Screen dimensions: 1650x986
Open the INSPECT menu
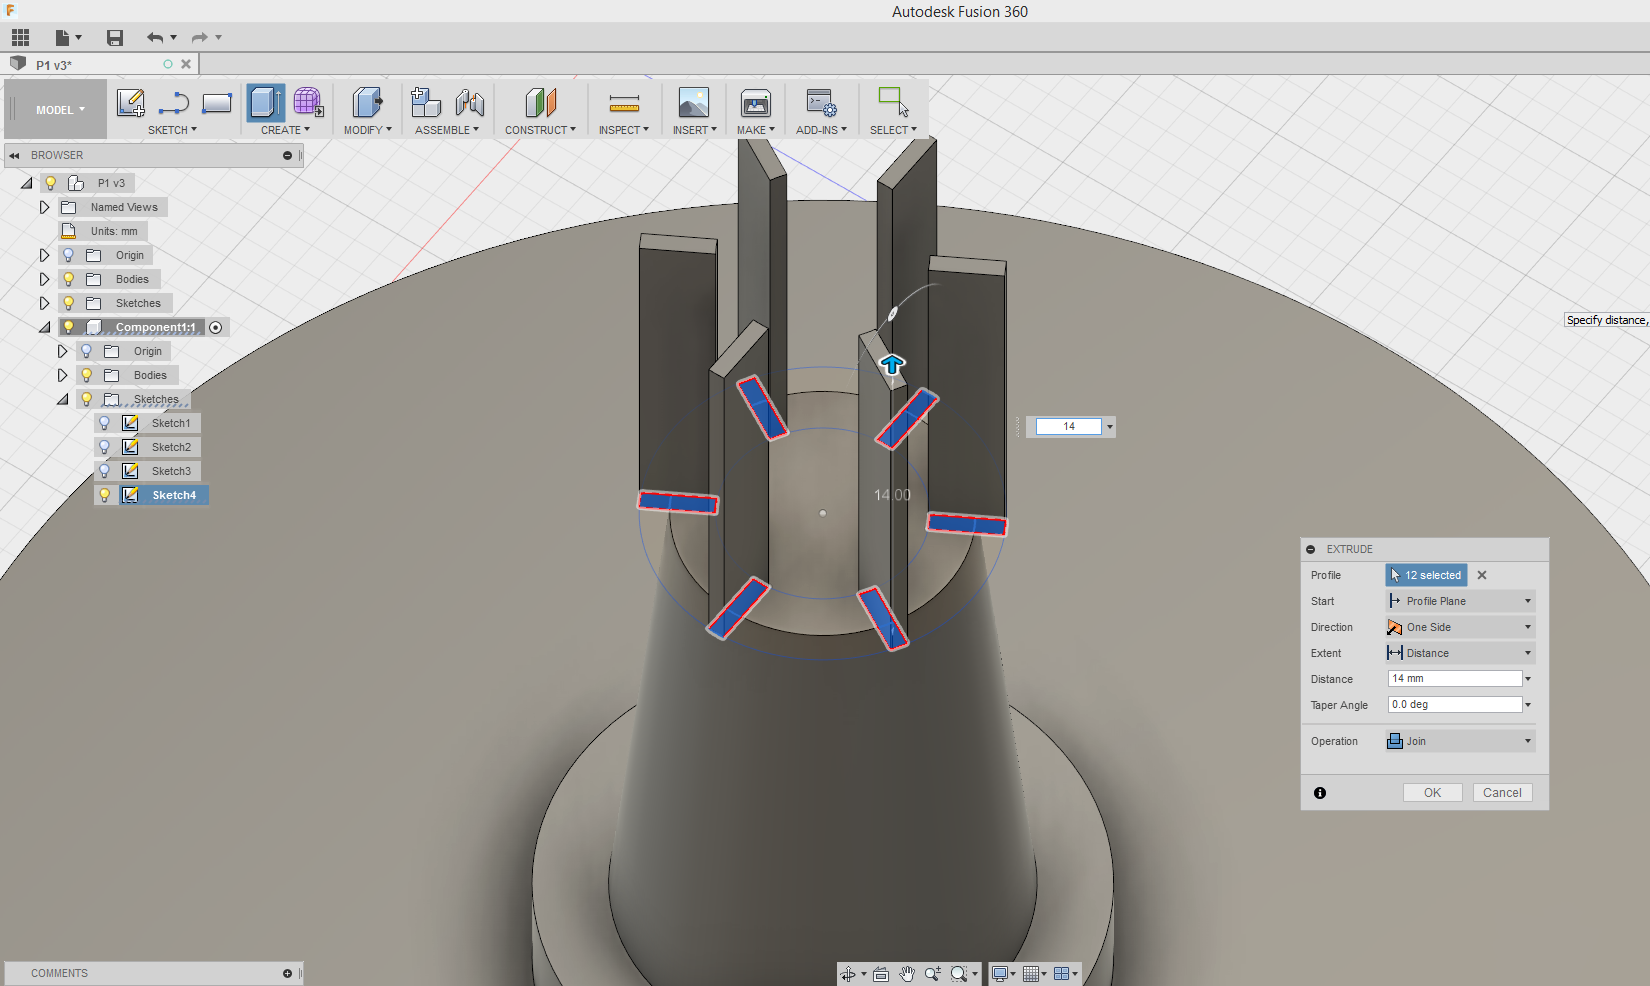pyautogui.click(x=624, y=130)
